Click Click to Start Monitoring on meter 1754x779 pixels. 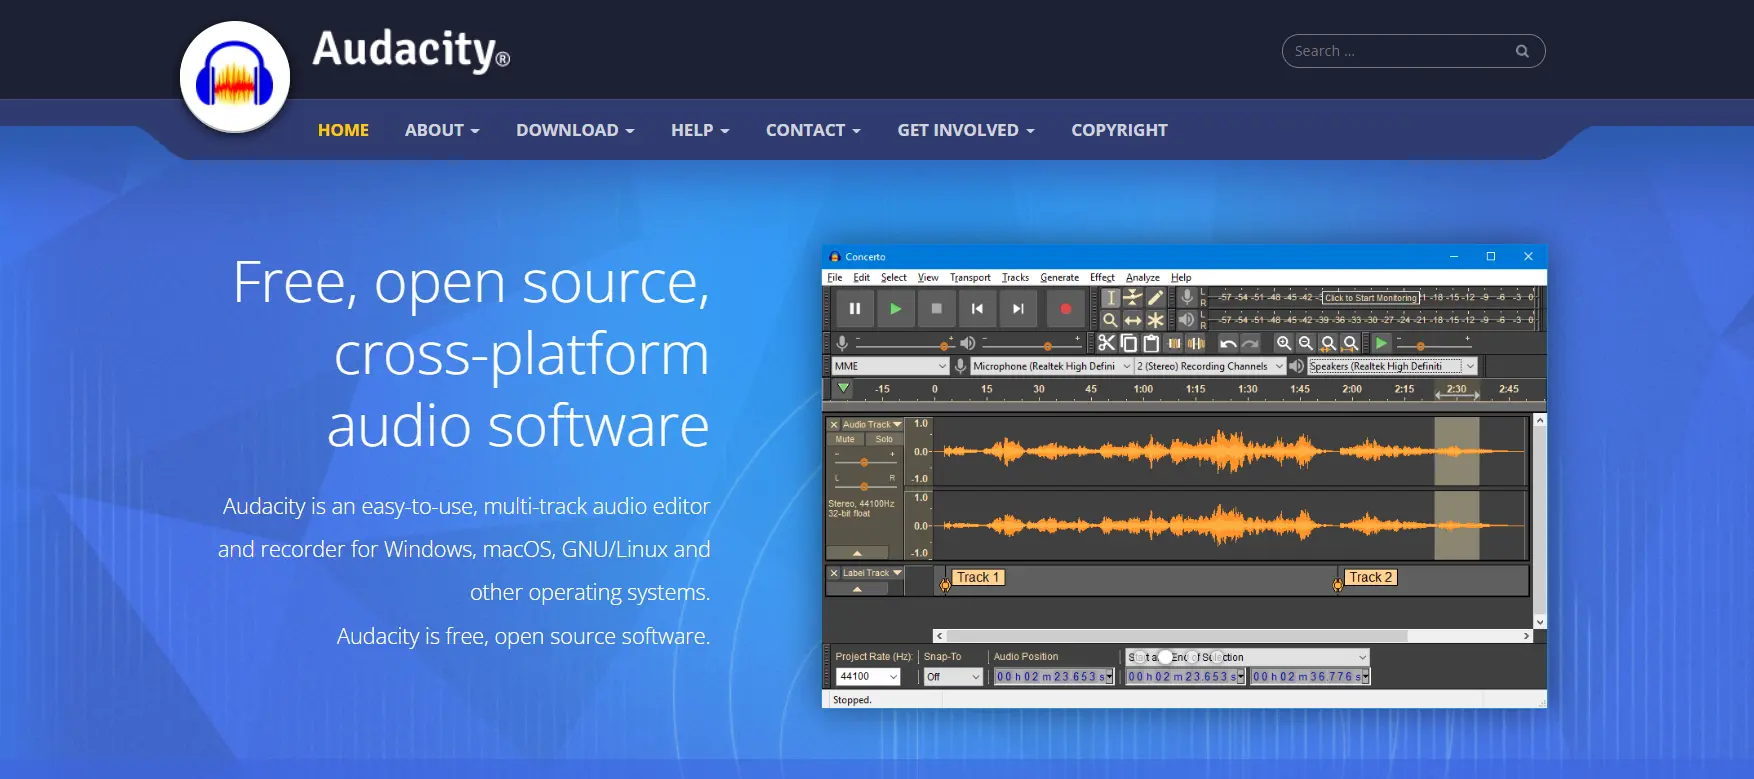coord(1371,297)
